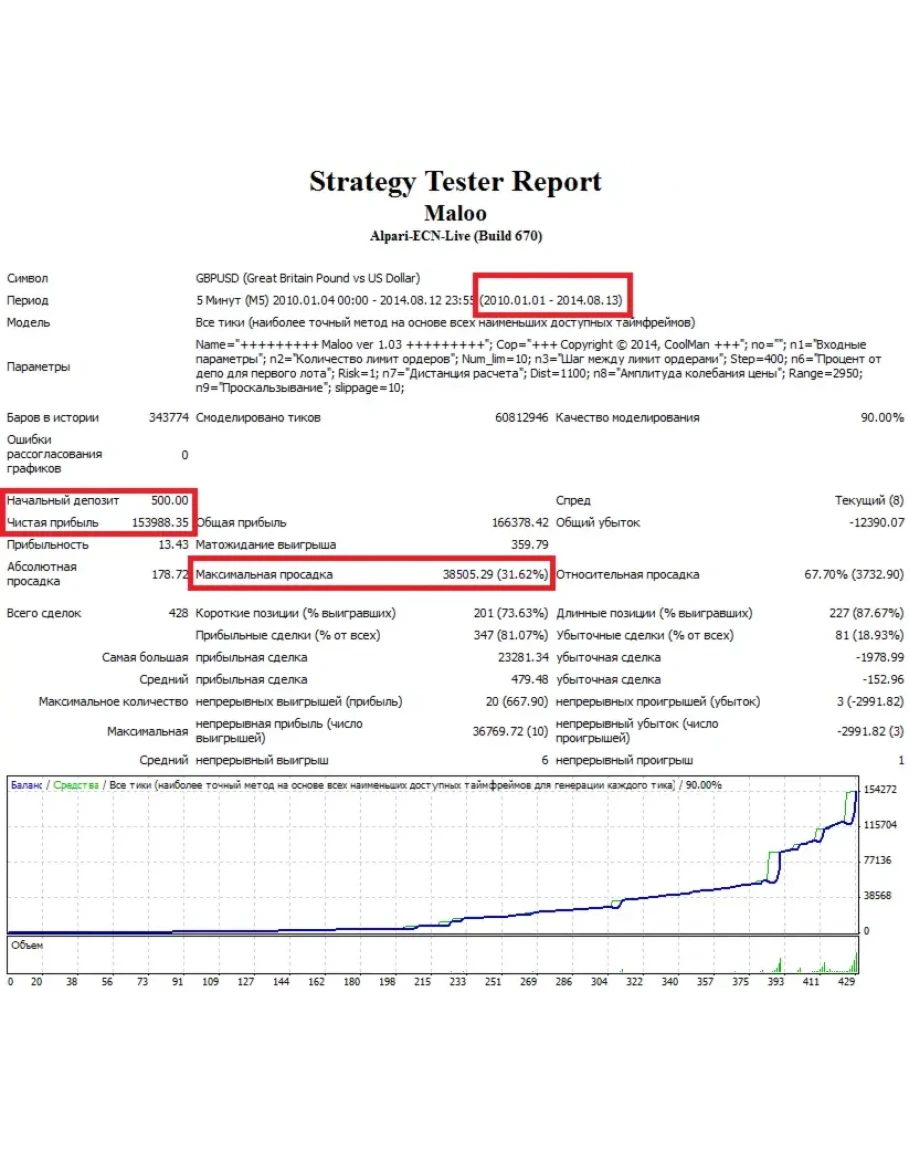The width and height of the screenshot is (910, 1155).
Task: Click the Максимальная просадка value 38505.29 (31.62%)
Action: click(495, 575)
